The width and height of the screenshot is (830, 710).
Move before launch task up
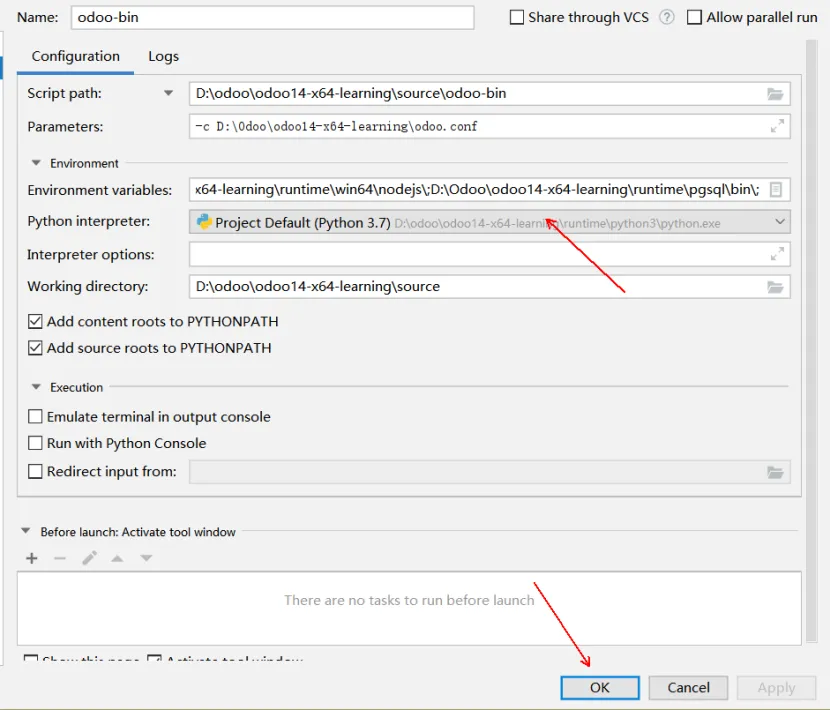tap(118, 558)
